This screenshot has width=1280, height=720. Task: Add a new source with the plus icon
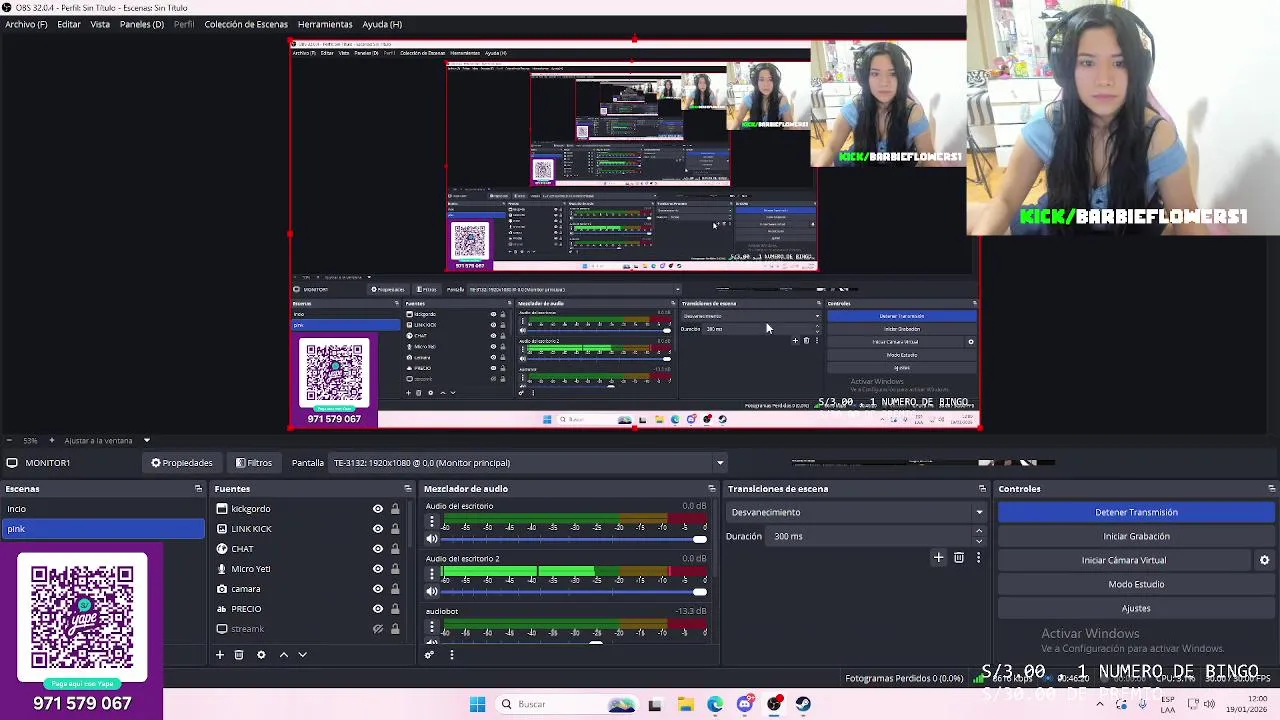(220, 655)
